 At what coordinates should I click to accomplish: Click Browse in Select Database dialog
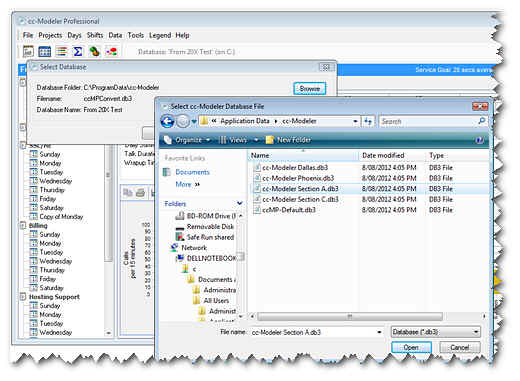click(310, 89)
